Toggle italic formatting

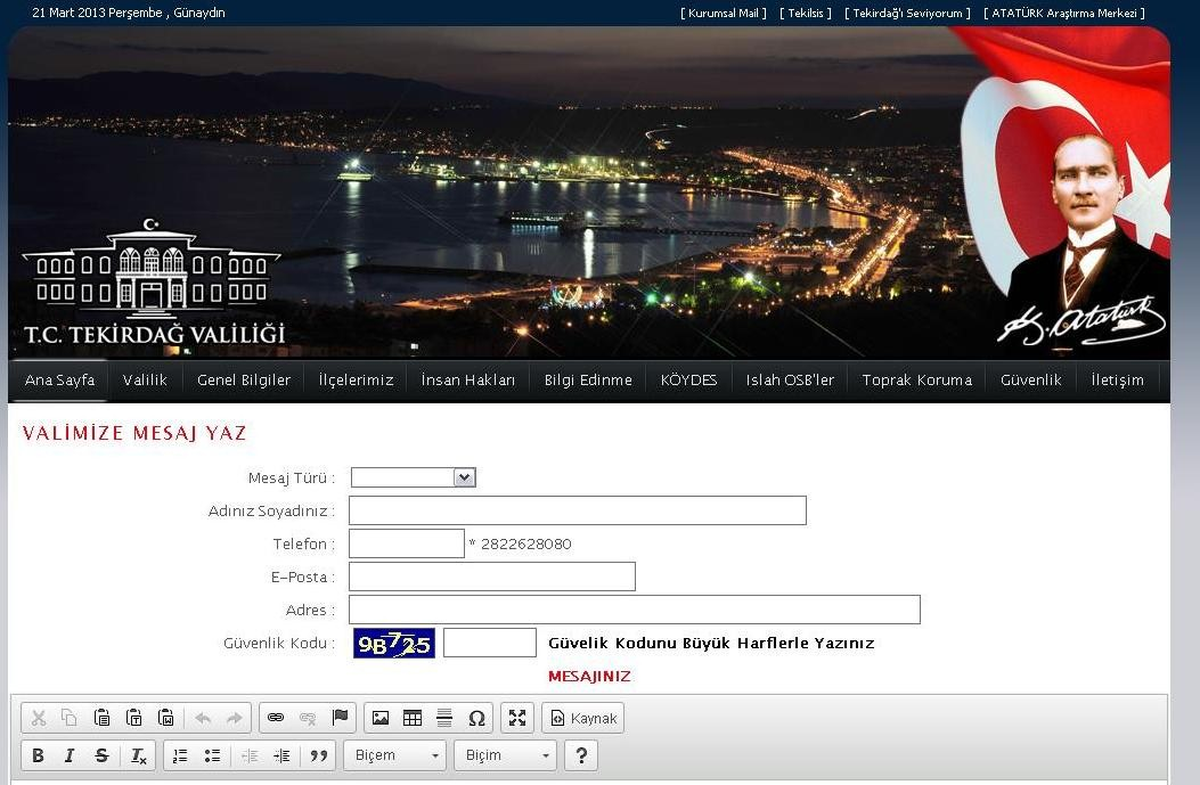(69, 755)
